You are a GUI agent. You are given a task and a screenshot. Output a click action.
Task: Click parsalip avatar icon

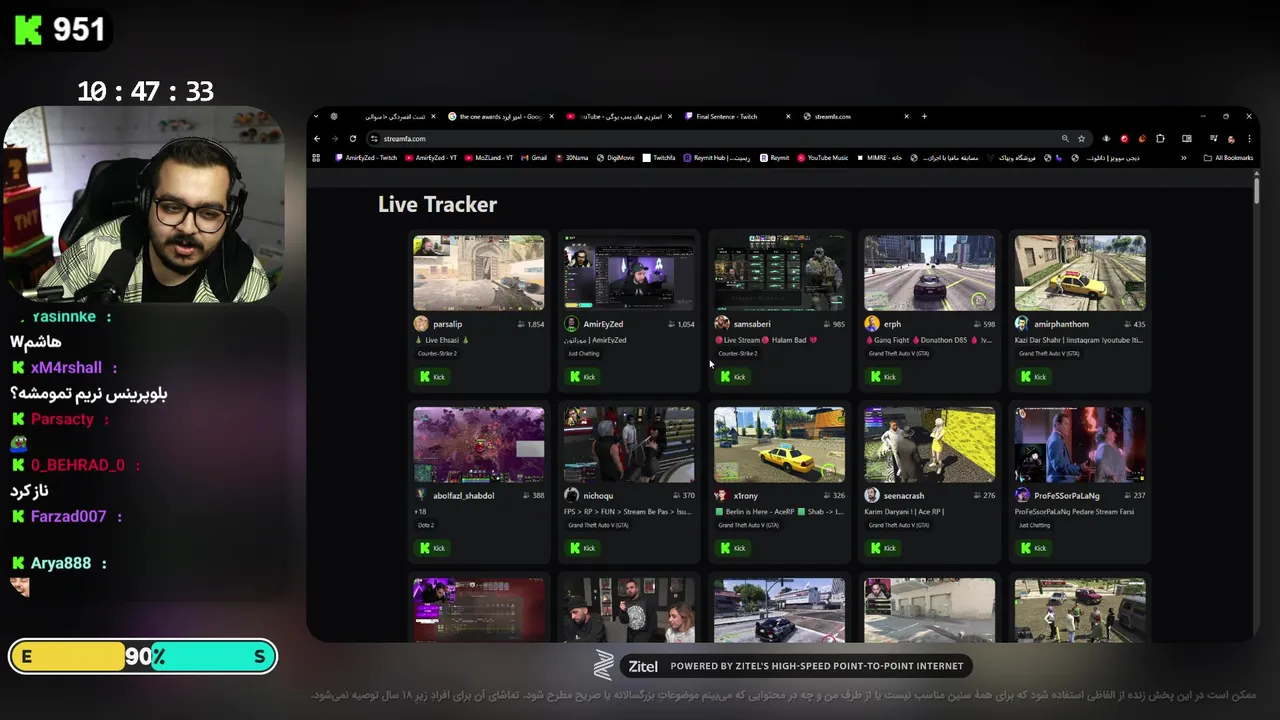tap(421, 324)
